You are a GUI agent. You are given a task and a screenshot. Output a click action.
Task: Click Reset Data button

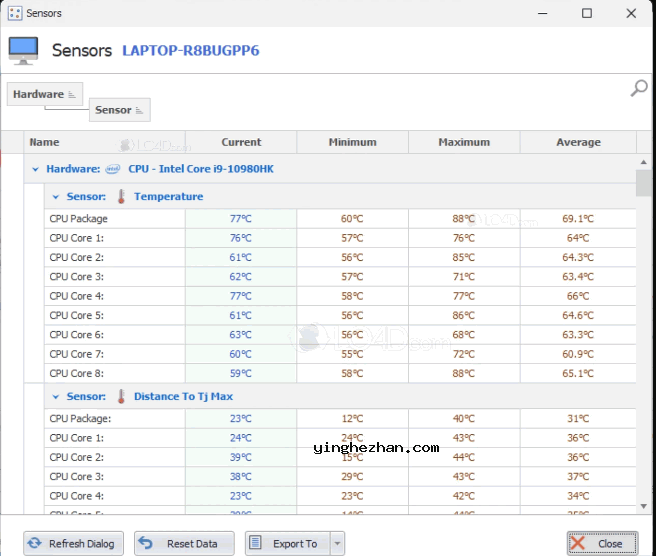184,543
